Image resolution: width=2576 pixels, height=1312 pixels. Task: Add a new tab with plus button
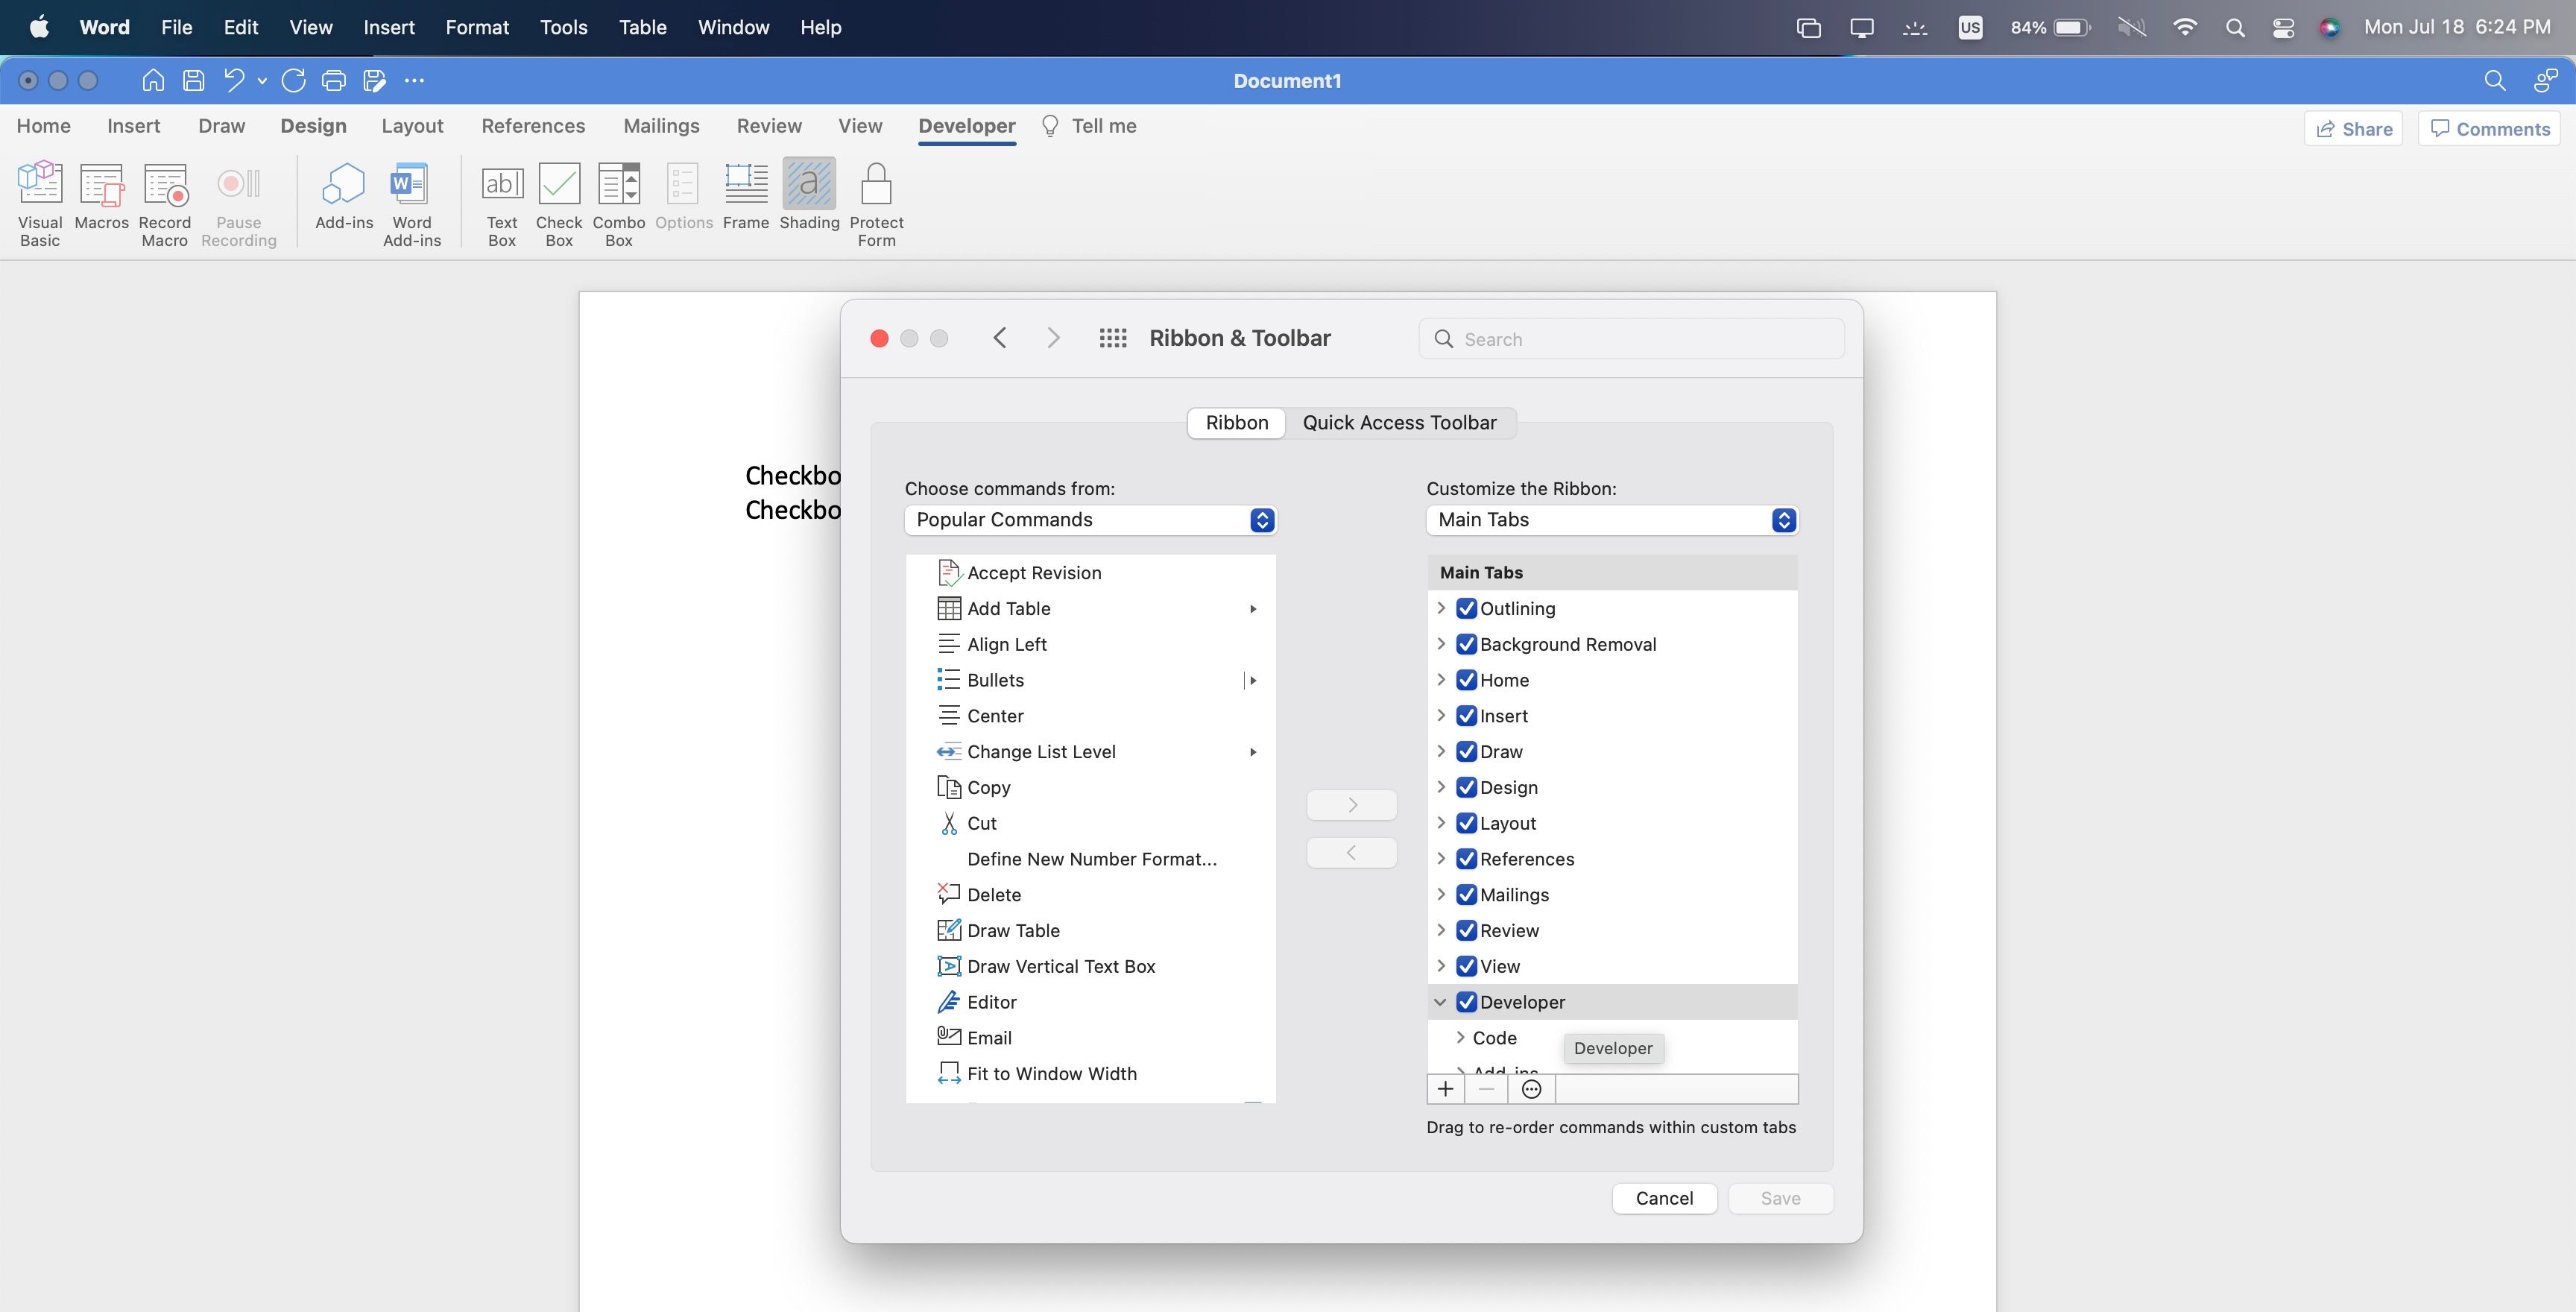coord(1445,1089)
